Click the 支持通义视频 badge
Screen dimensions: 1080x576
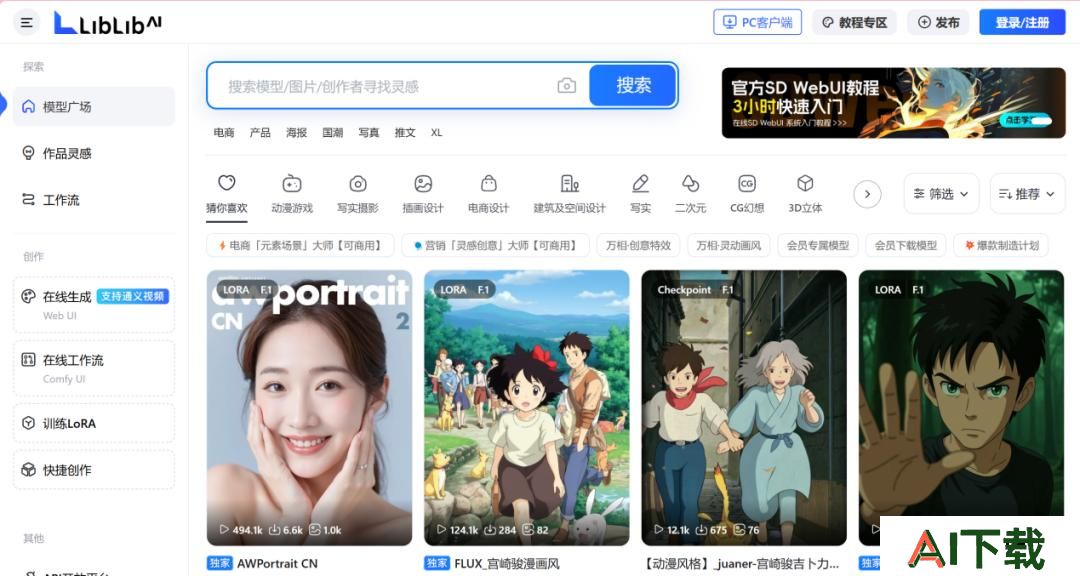(132, 296)
